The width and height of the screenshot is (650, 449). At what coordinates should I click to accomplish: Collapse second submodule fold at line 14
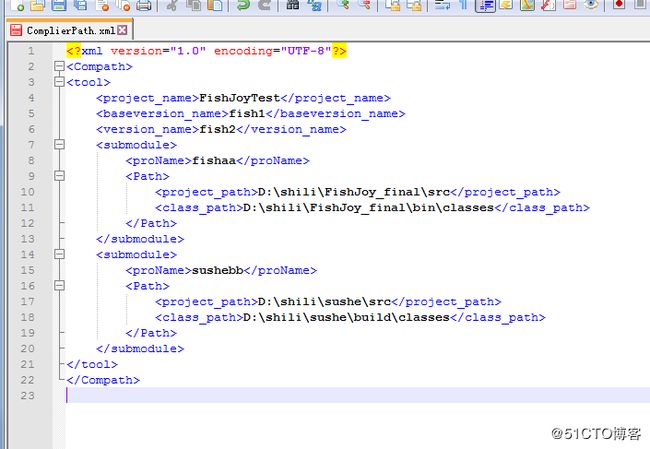point(59,255)
